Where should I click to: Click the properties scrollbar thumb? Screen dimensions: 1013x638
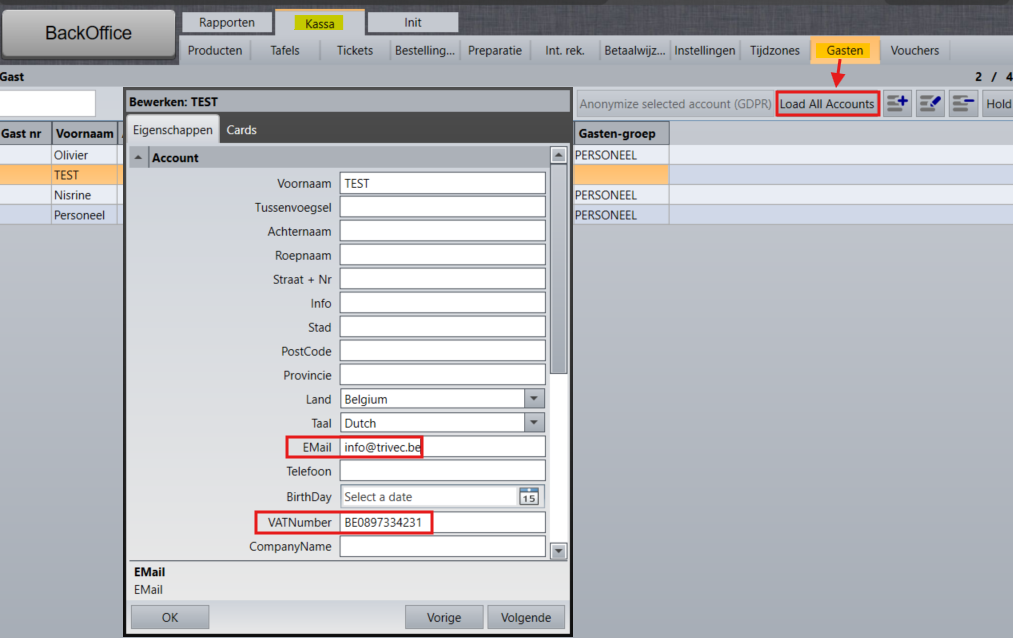tap(559, 269)
